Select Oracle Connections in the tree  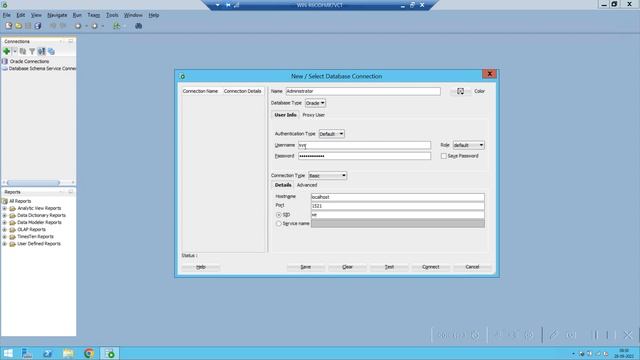pos(29,61)
